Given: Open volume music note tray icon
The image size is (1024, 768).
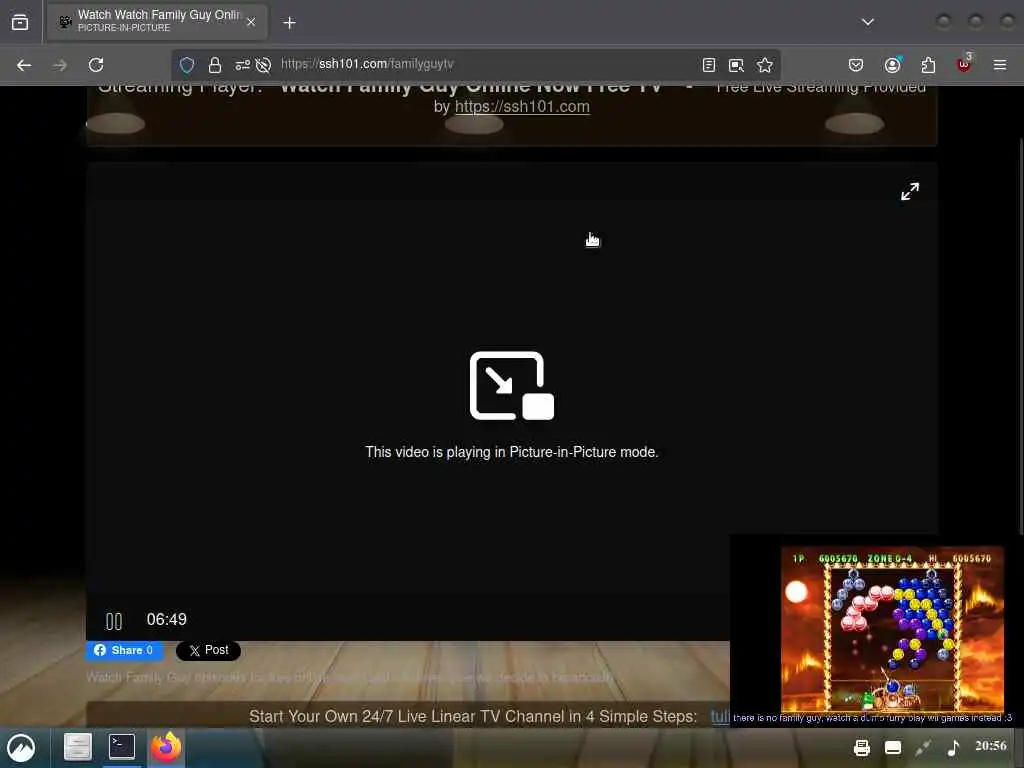Looking at the screenshot, I should 953,748.
